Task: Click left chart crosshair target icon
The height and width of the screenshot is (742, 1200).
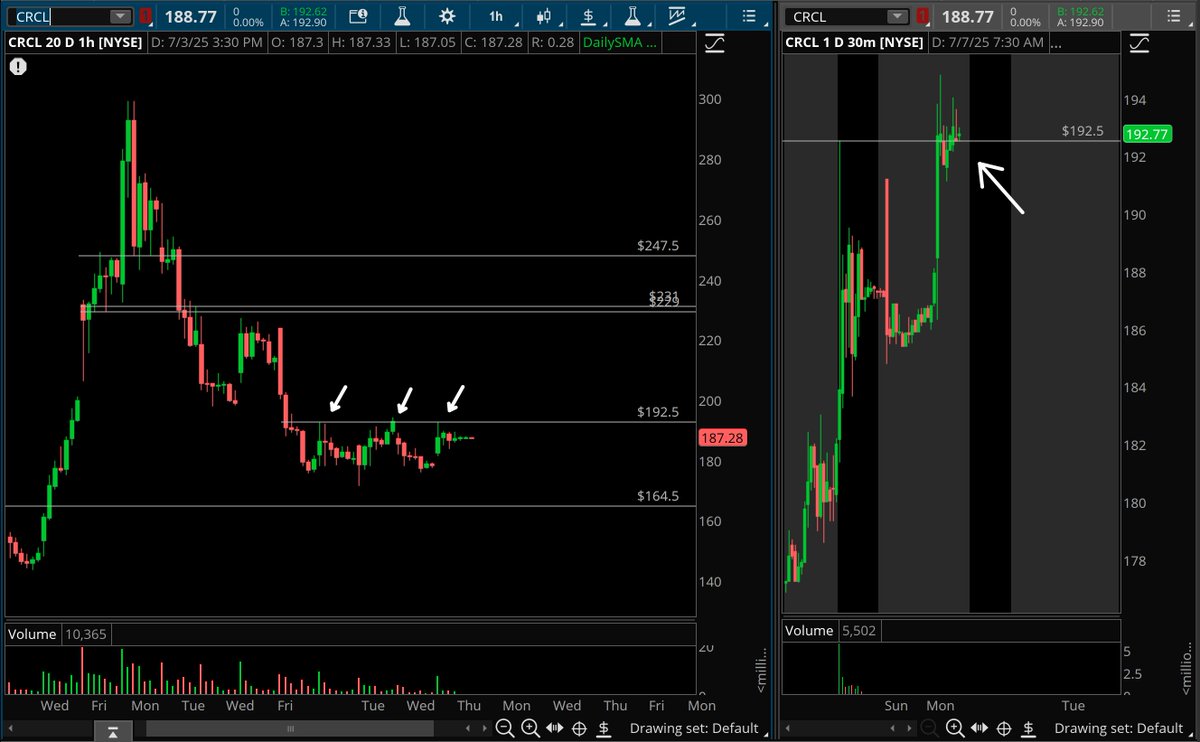Action: tap(581, 729)
